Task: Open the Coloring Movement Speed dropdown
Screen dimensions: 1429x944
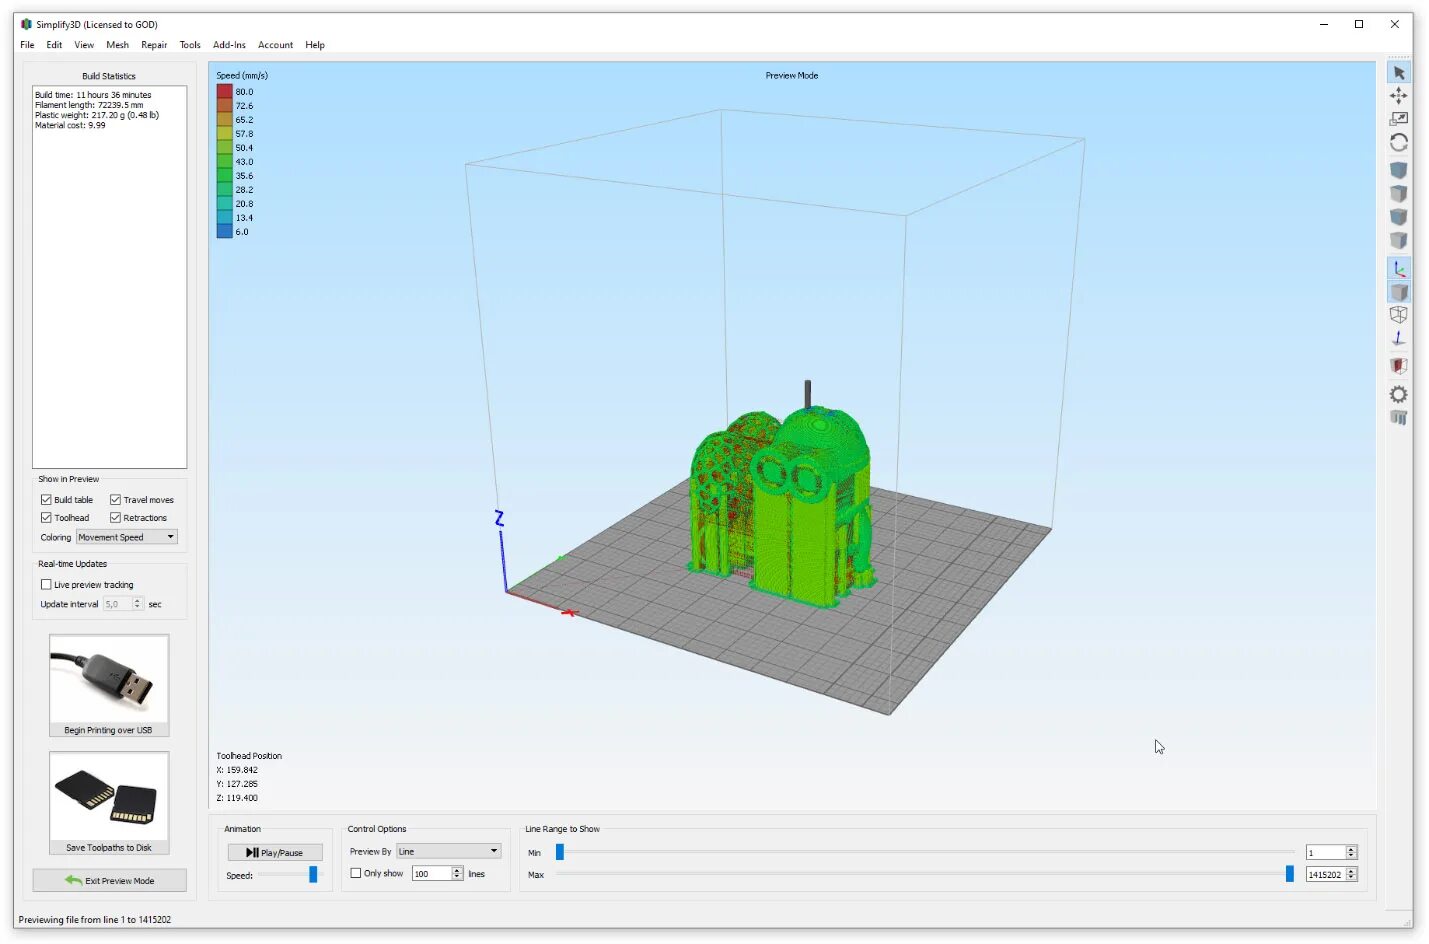Action: click(125, 537)
